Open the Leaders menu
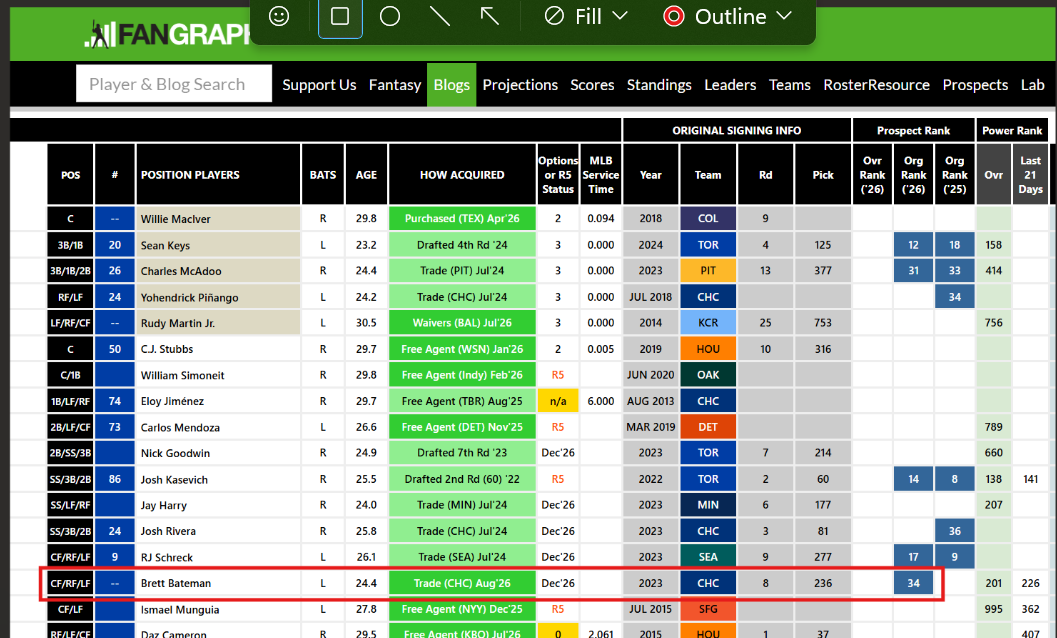This screenshot has width=1057, height=638. (730, 85)
